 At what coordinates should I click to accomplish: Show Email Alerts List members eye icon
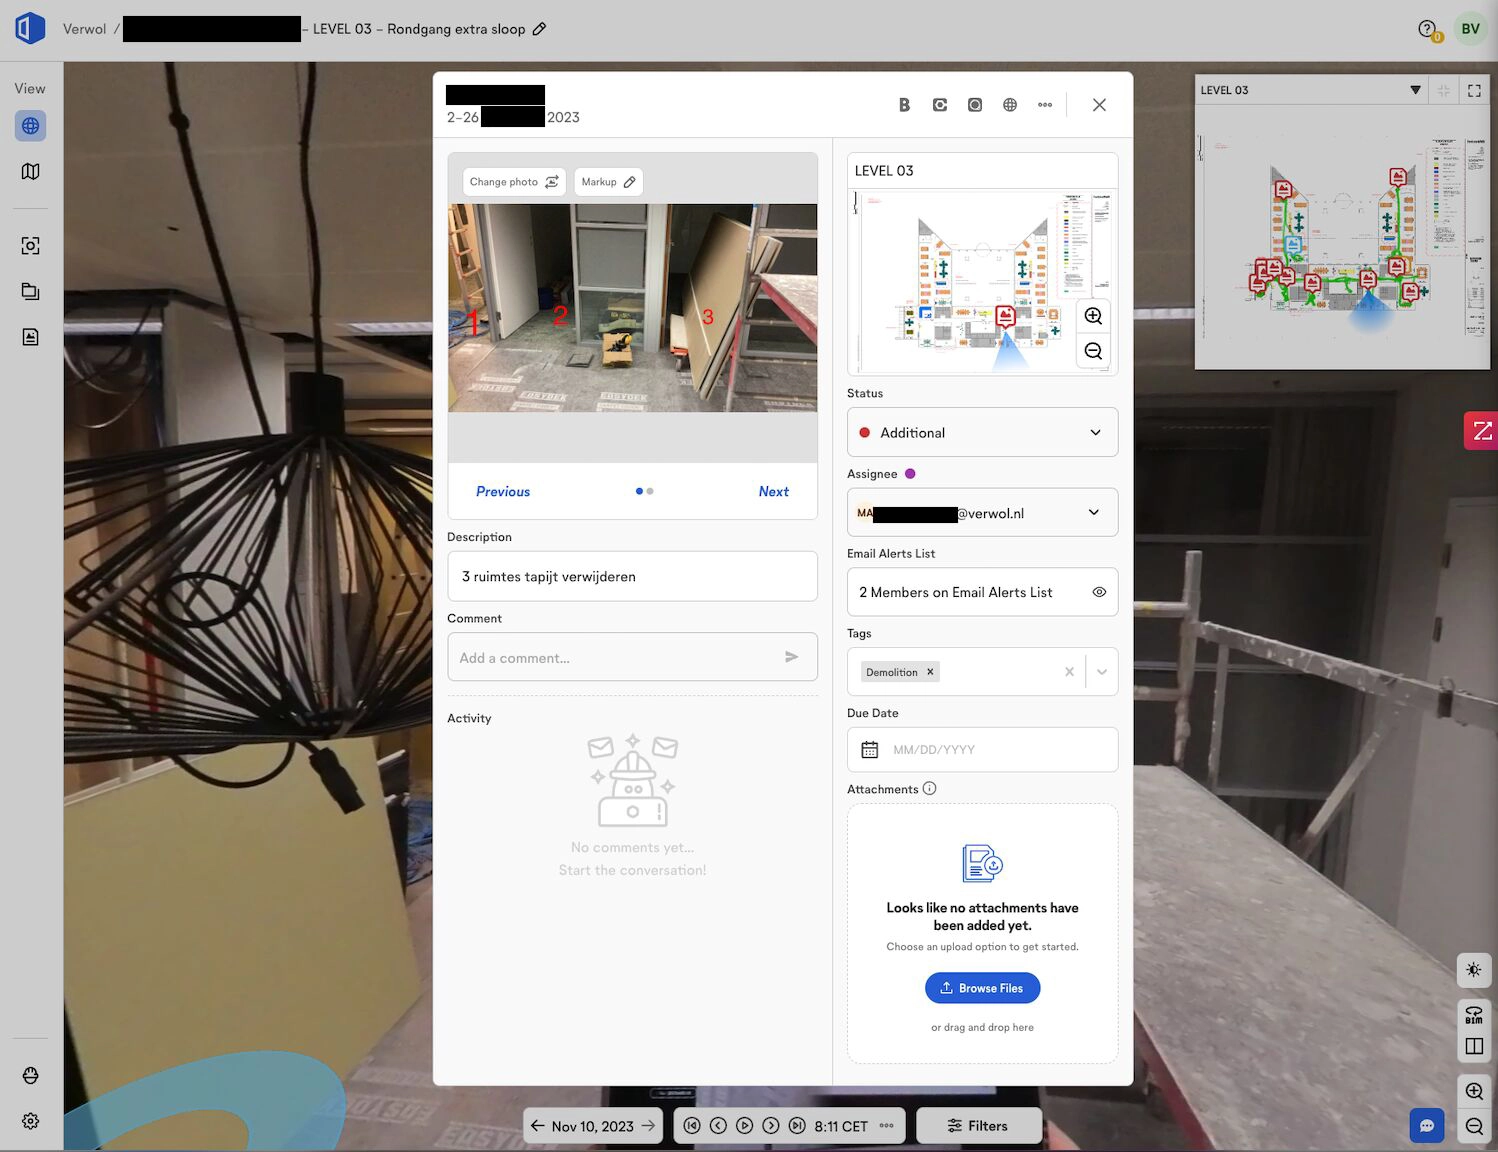(1099, 592)
